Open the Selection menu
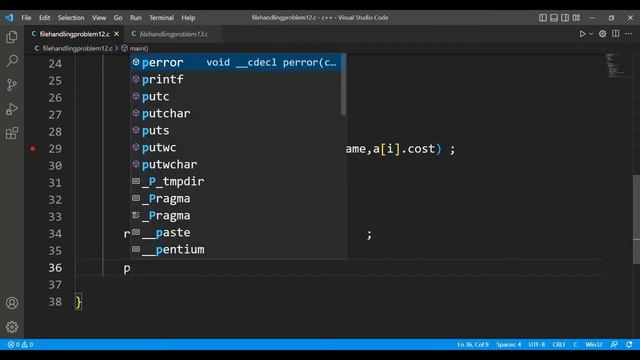 (x=71, y=18)
